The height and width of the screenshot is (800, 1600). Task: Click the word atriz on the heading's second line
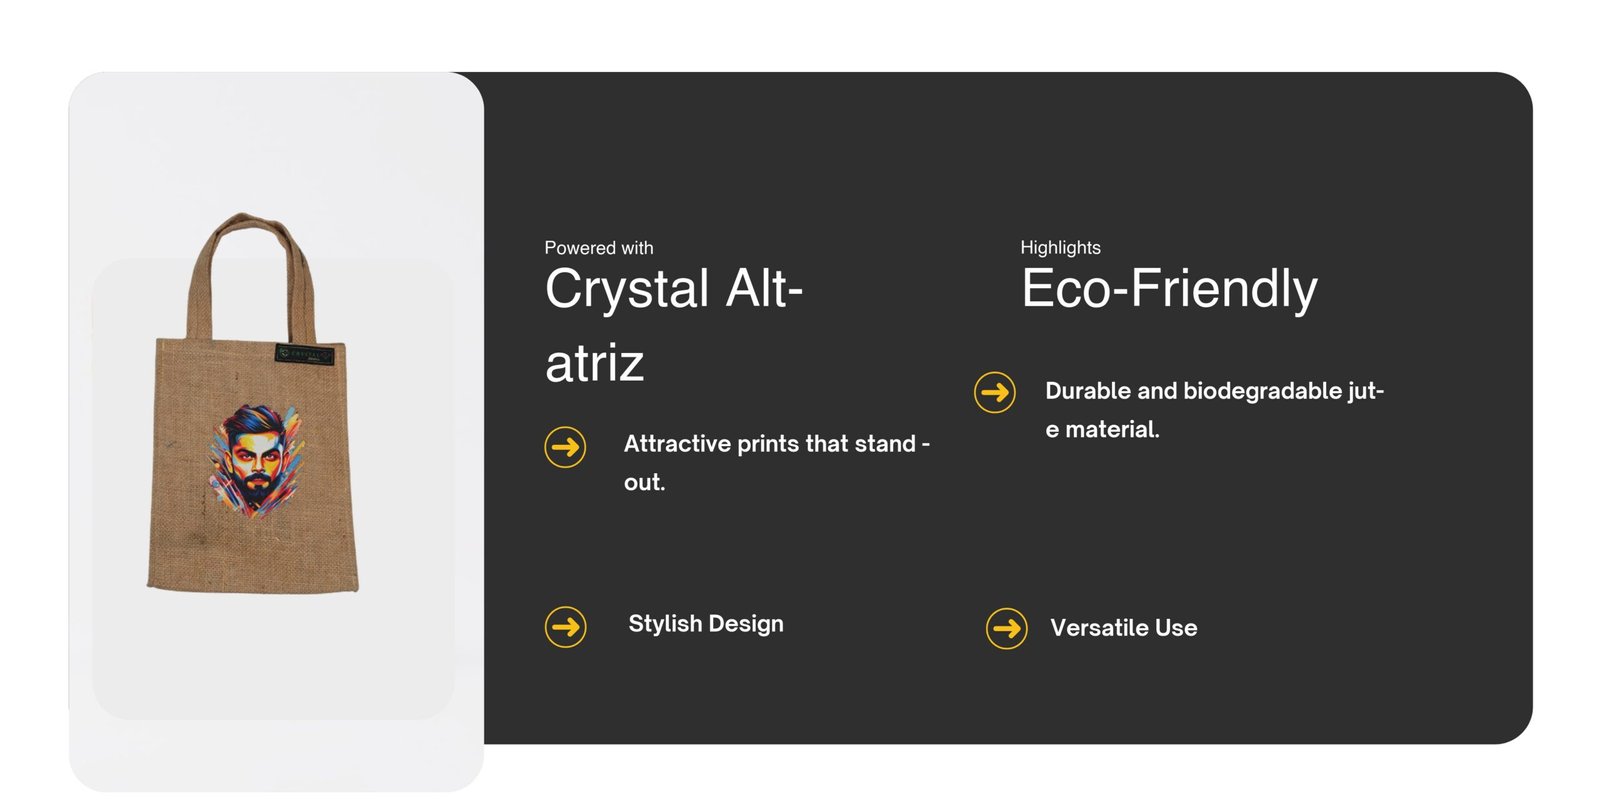point(594,362)
